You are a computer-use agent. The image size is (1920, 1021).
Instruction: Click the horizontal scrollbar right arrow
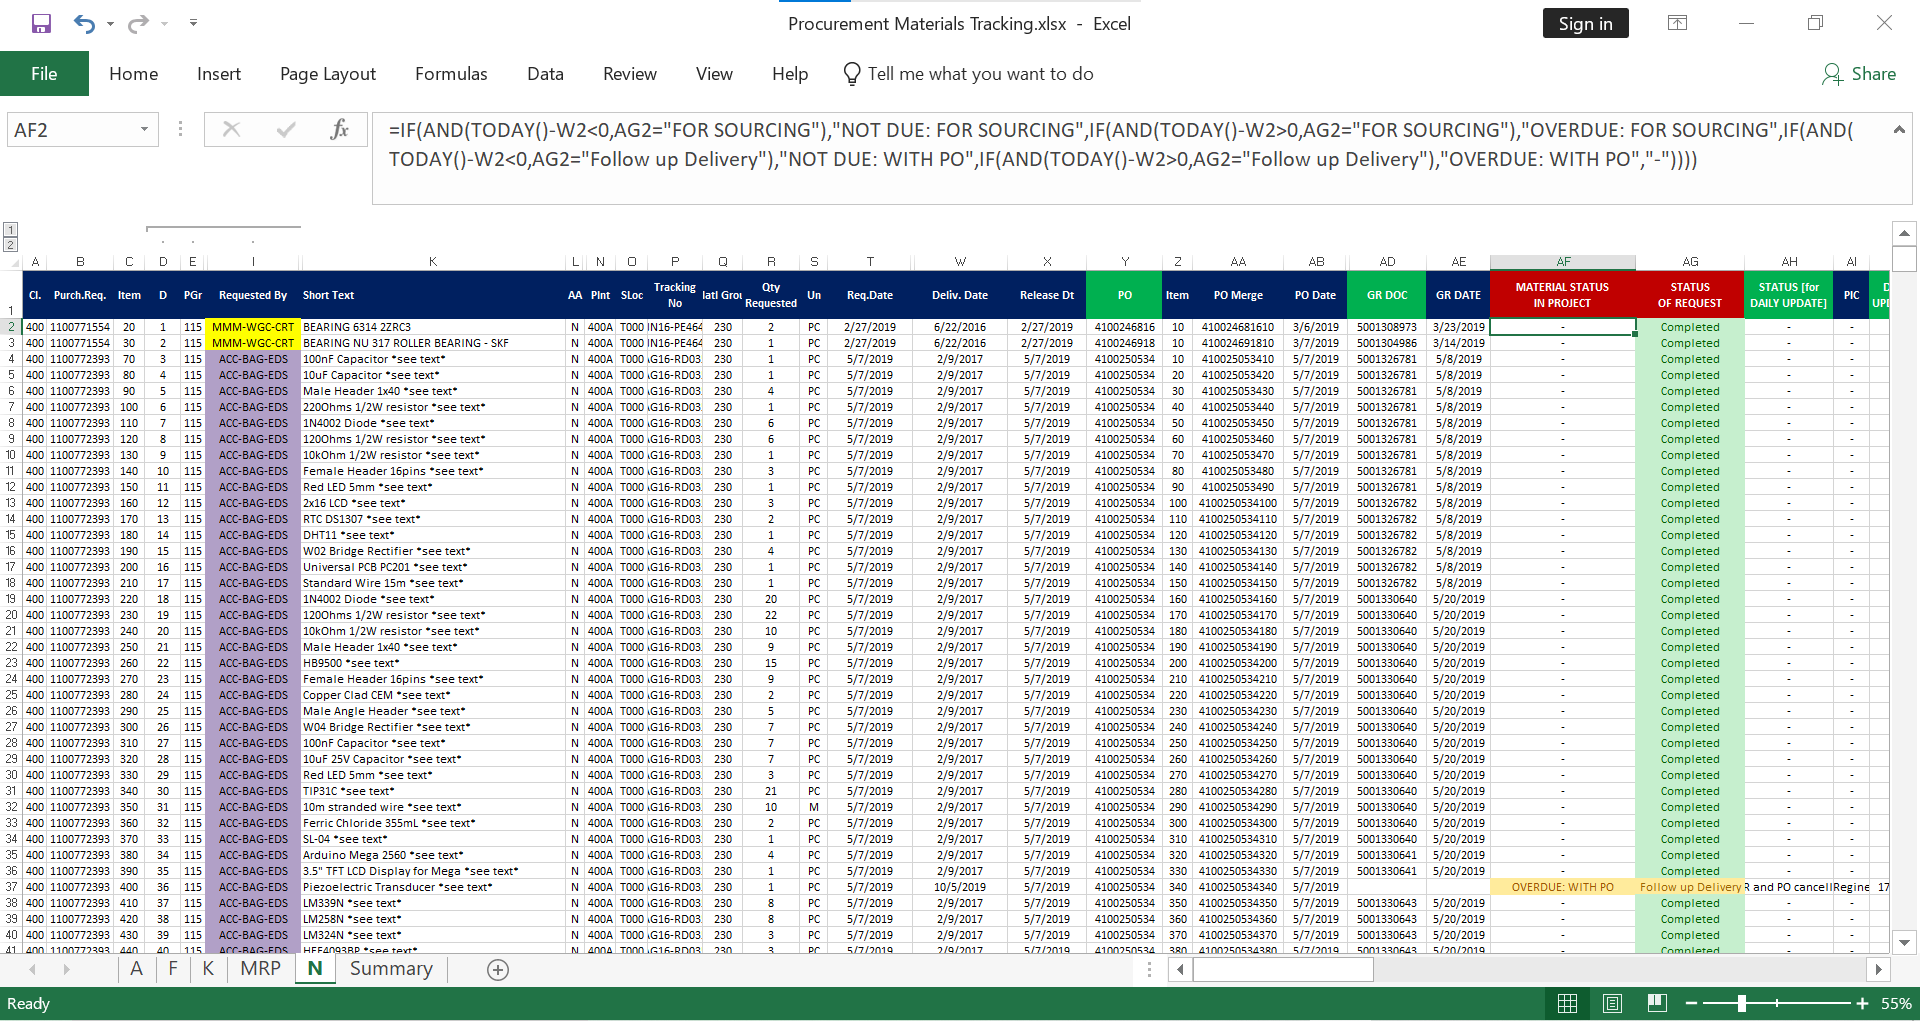1878,969
